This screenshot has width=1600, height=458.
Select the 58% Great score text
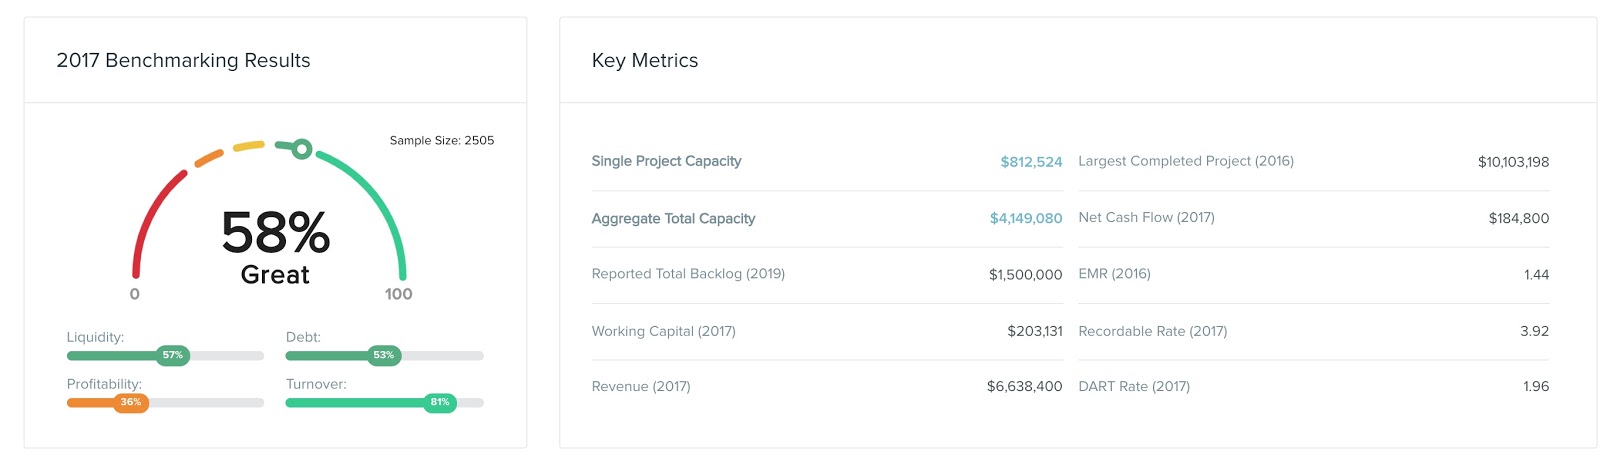[x=275, y=246]
